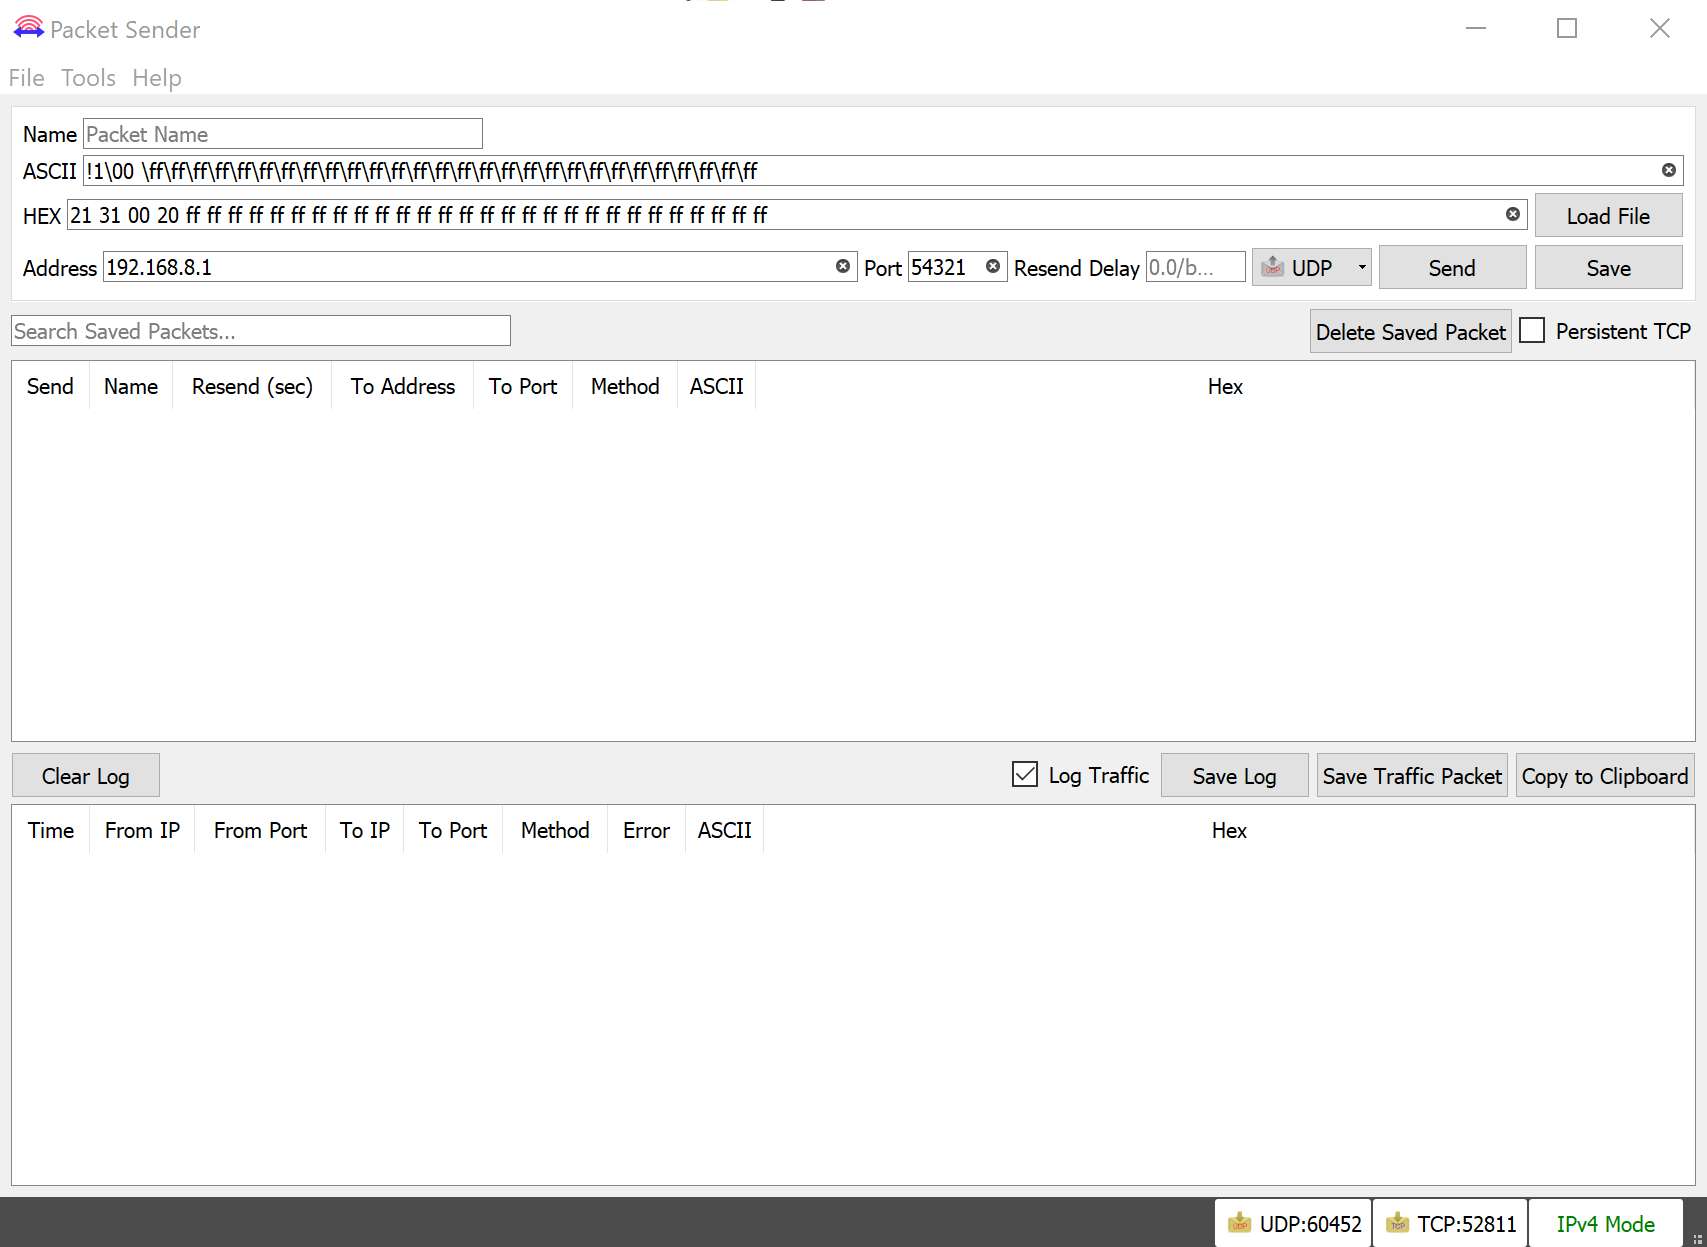This screenshot has height=1247, width=1707.
Task: Click into the Resend Delay field
Action: coord(1194,268)
